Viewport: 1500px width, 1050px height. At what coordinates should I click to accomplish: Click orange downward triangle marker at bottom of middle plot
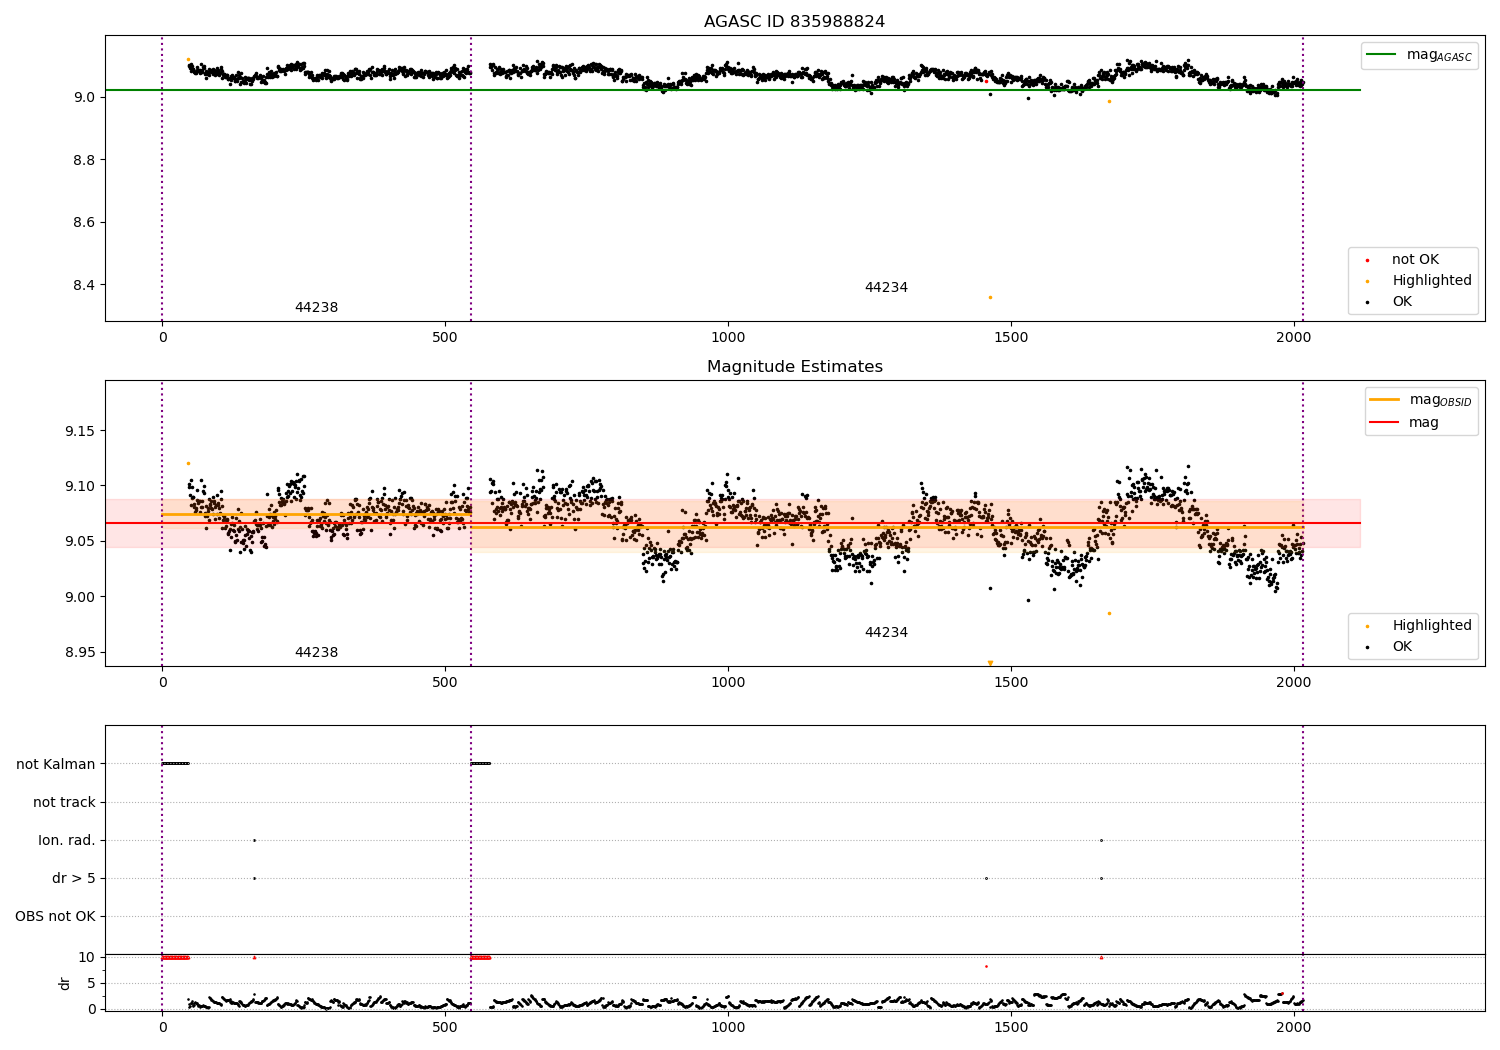tap(990, 663)
